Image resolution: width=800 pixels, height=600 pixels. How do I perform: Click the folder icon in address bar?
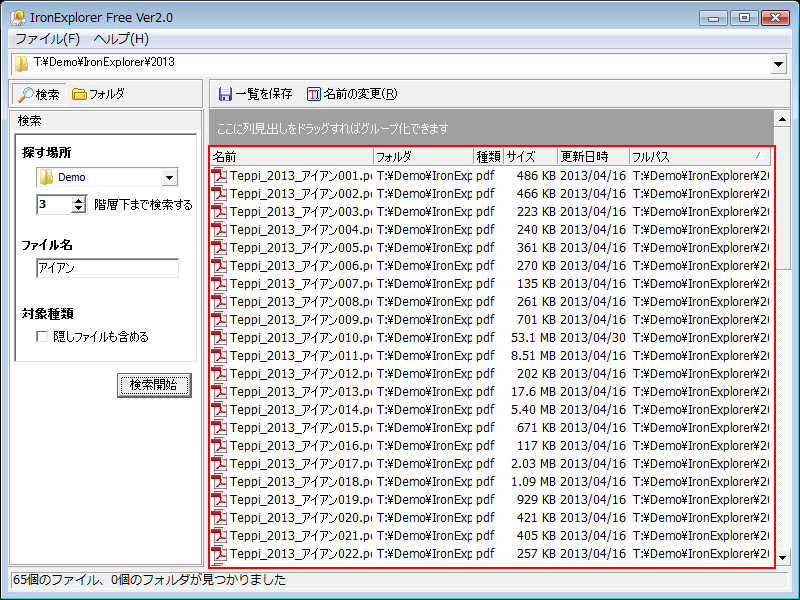[21, 64]
